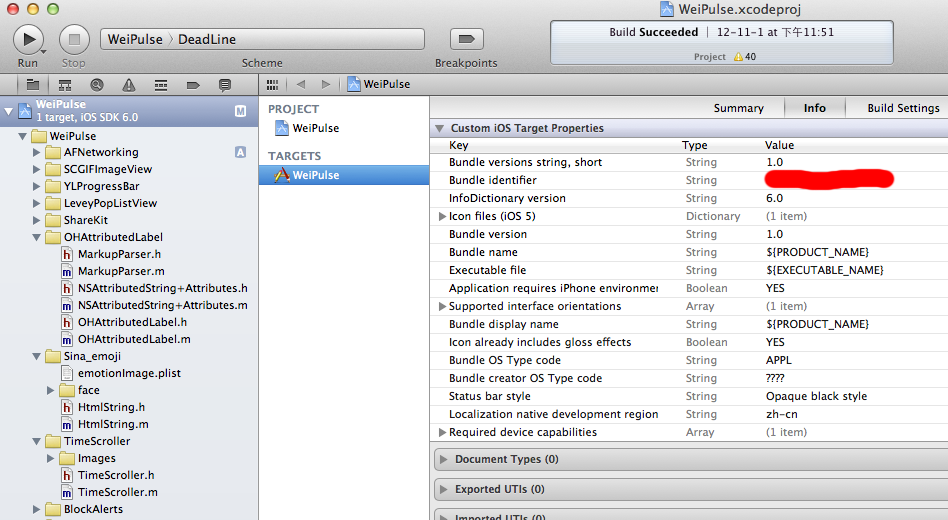The height and width of the screenshot is (520, 948).
Task: Open the Log navigator speech bubble icon
Action: (x=225, y=85)
